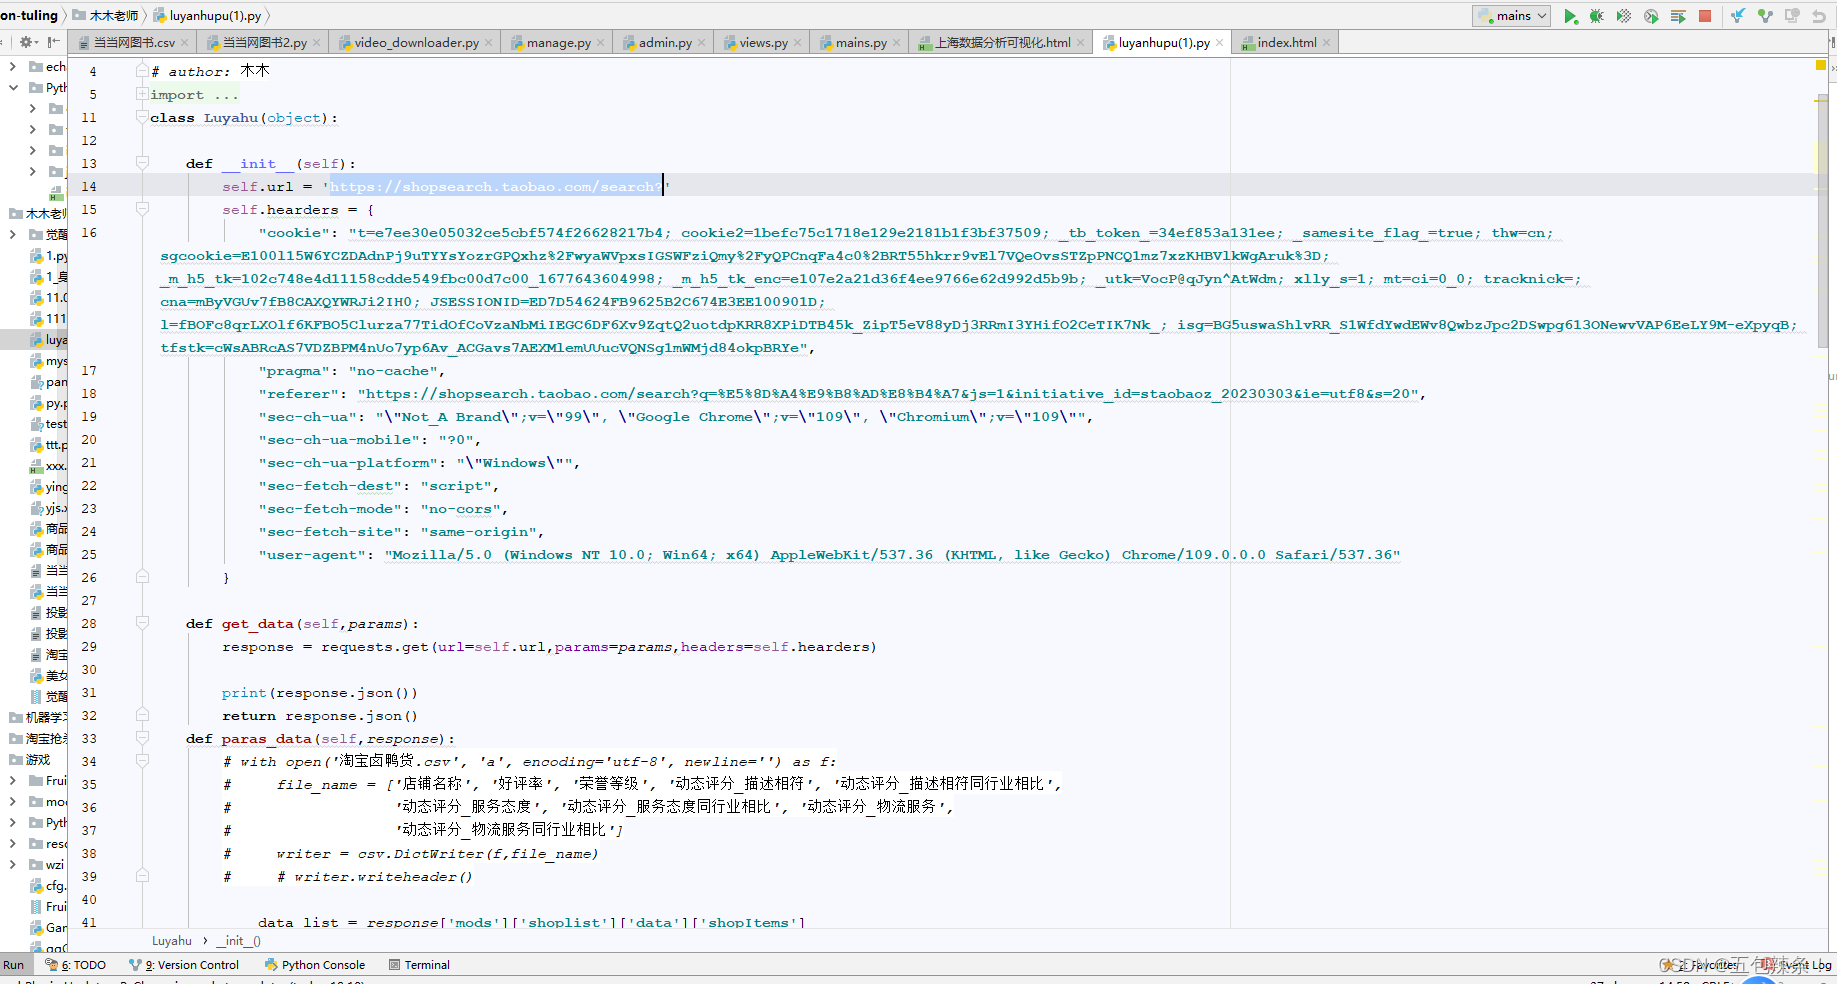
Task: Switch to the 当当网图书.csv tab
Action: [x=134, y=43]
